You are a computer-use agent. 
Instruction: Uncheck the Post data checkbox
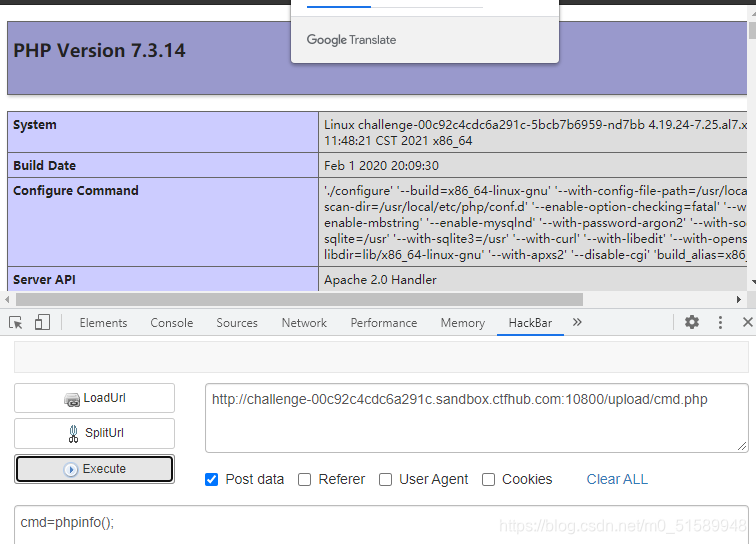tap(212, 479)
